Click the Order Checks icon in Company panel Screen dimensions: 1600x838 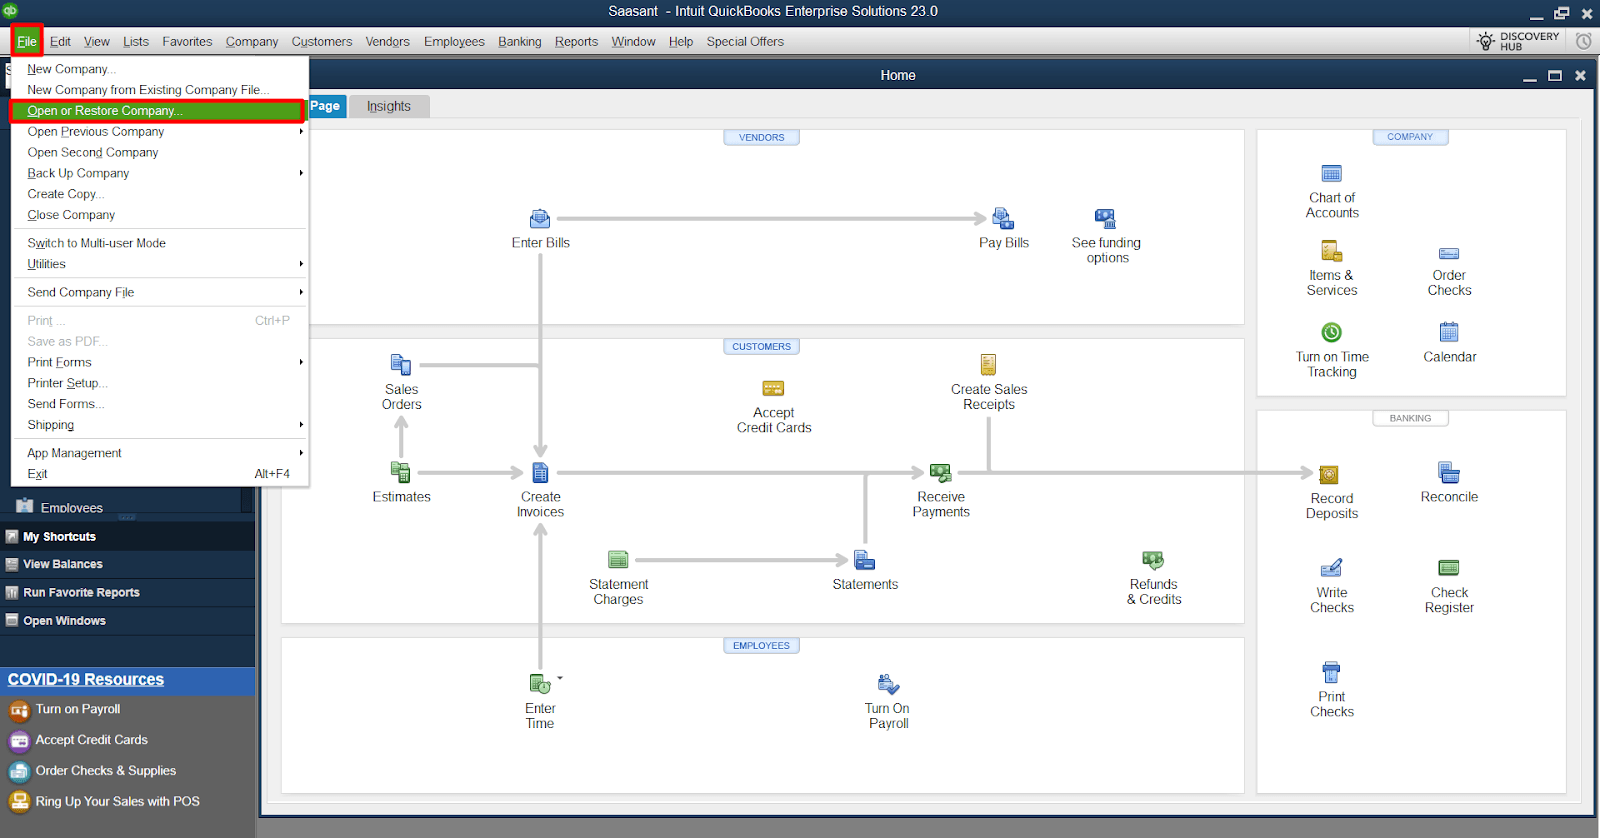pyautogui.click(x=1449, y=254)
